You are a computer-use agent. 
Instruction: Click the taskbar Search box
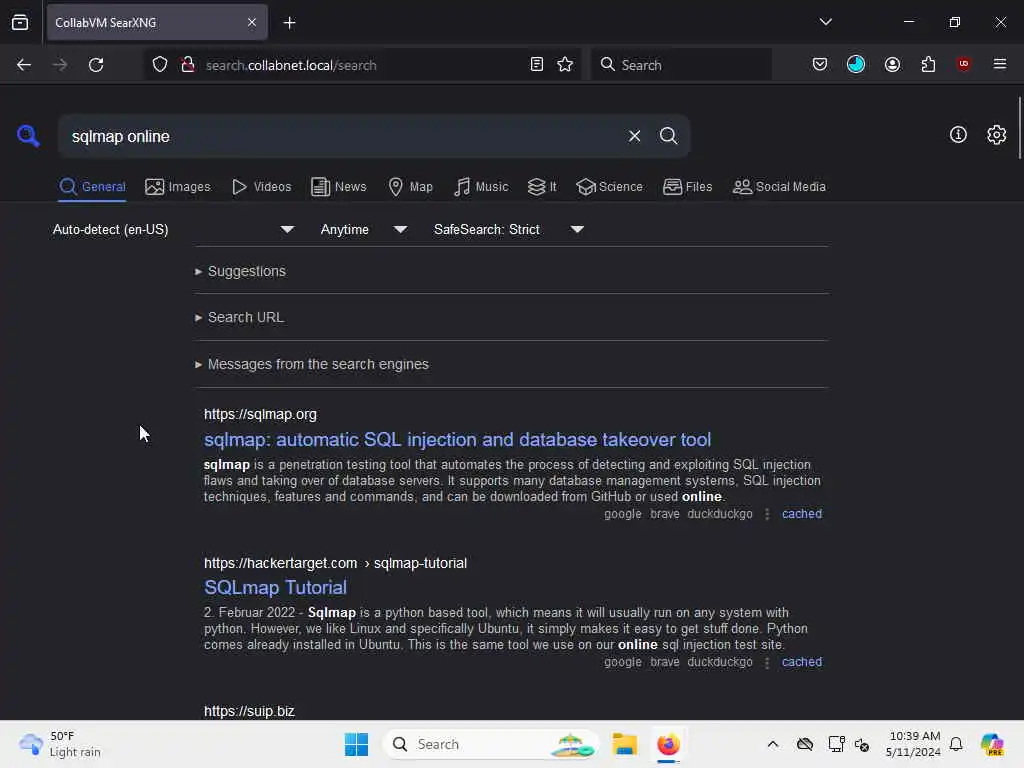(490, 744)
